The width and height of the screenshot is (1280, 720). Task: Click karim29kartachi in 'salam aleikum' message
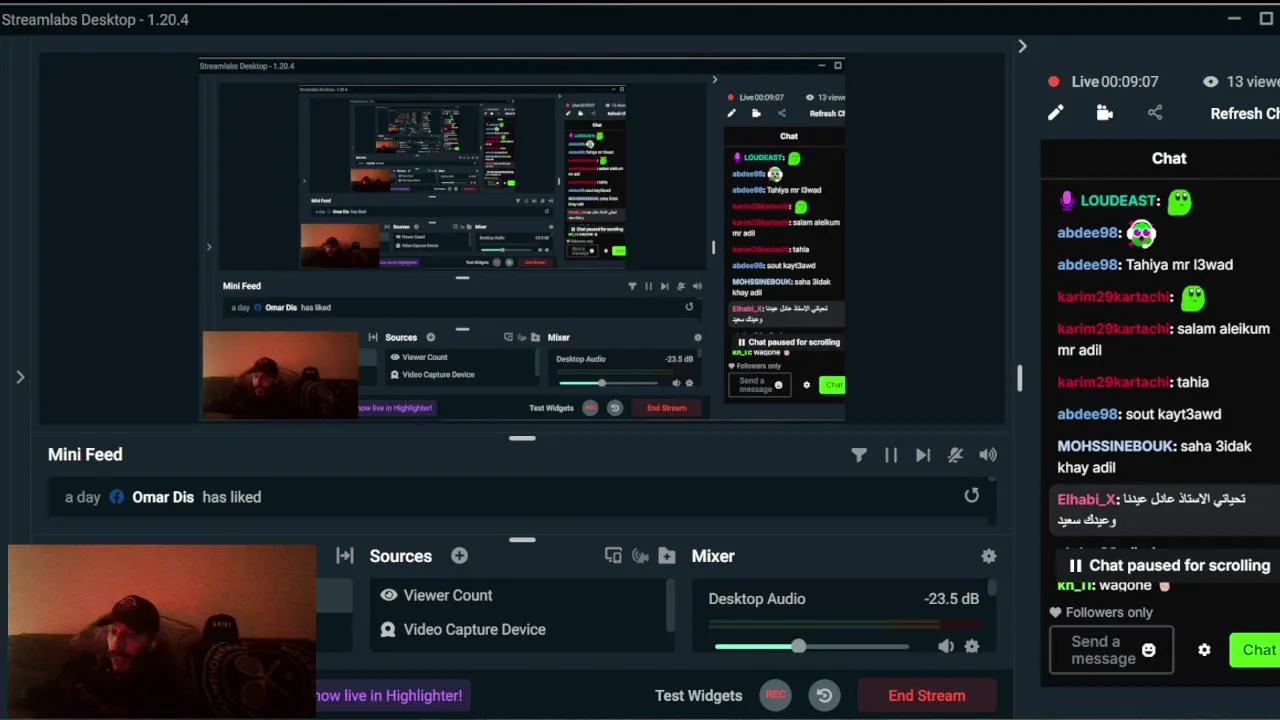click(x=1113, y=329)
